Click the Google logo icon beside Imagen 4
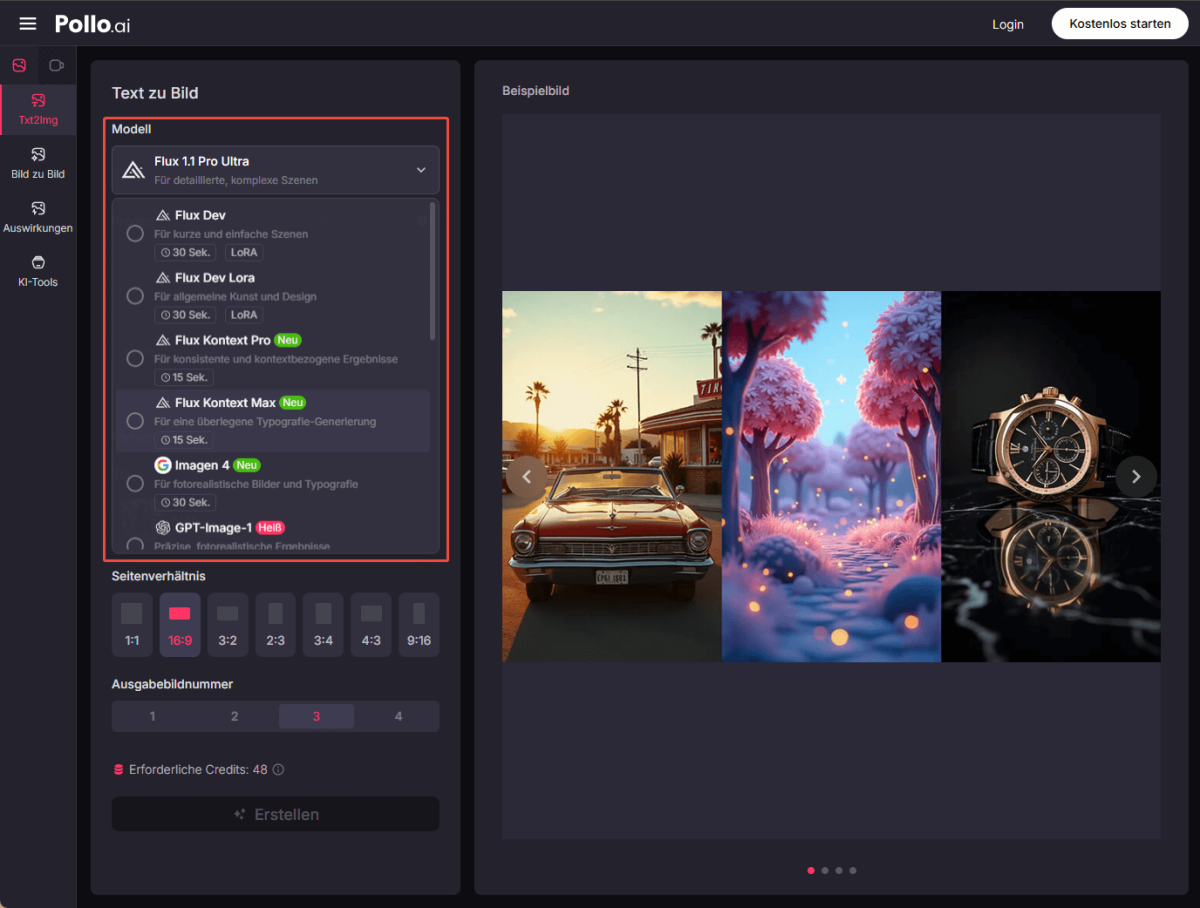The width and height of the screenshot is (1200, 908). (163, 465)
